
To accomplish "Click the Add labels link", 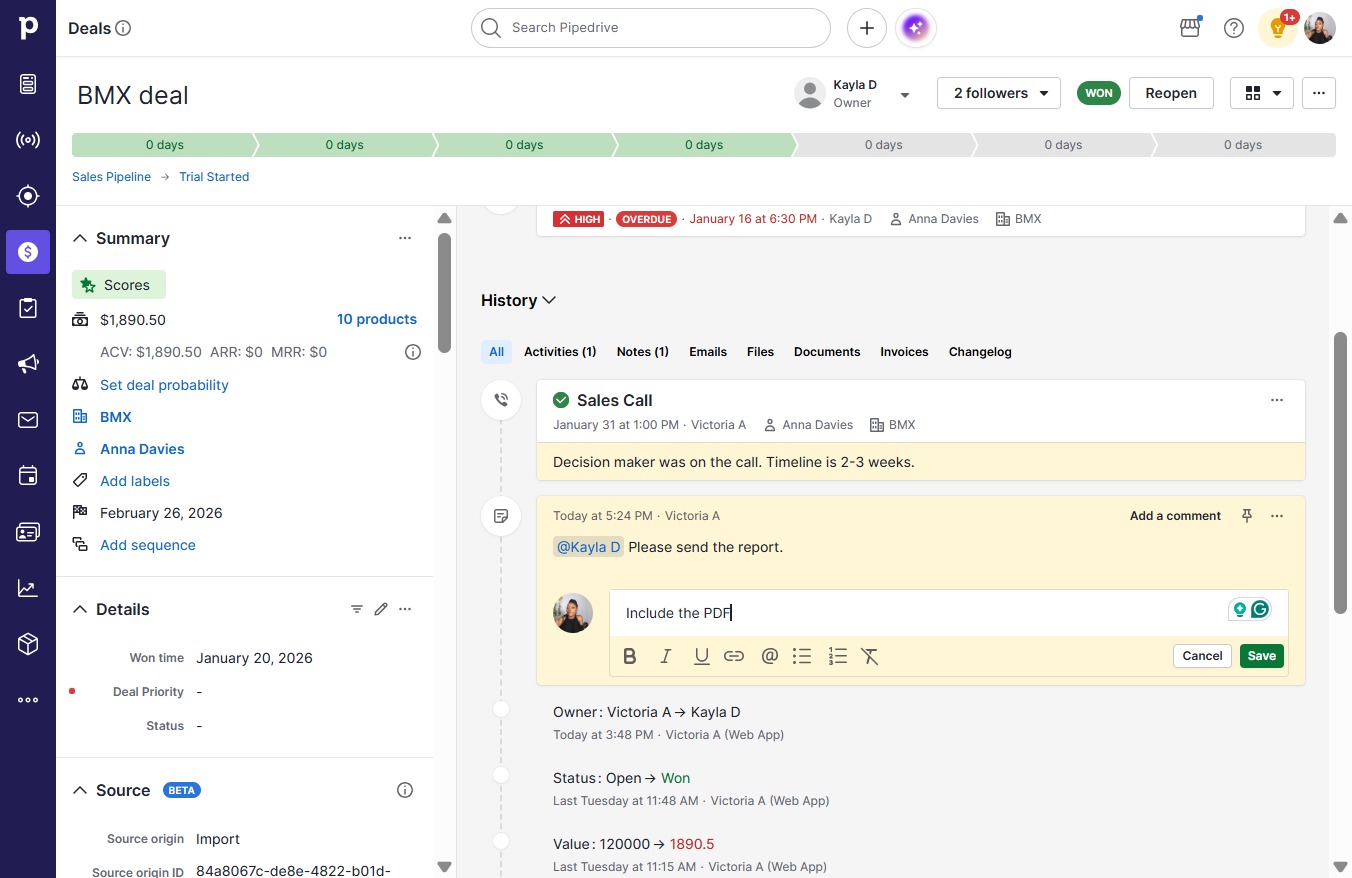I will pos(135,481).
